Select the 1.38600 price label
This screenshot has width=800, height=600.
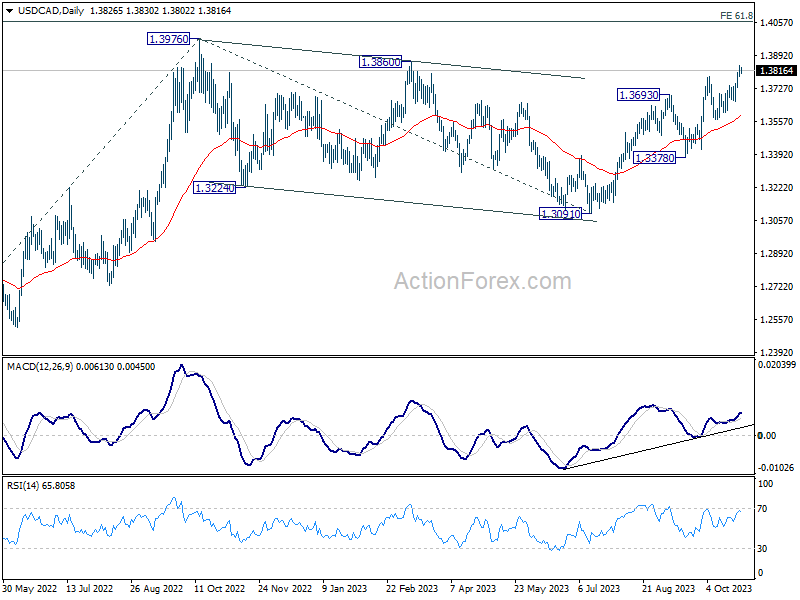point(381,62)
